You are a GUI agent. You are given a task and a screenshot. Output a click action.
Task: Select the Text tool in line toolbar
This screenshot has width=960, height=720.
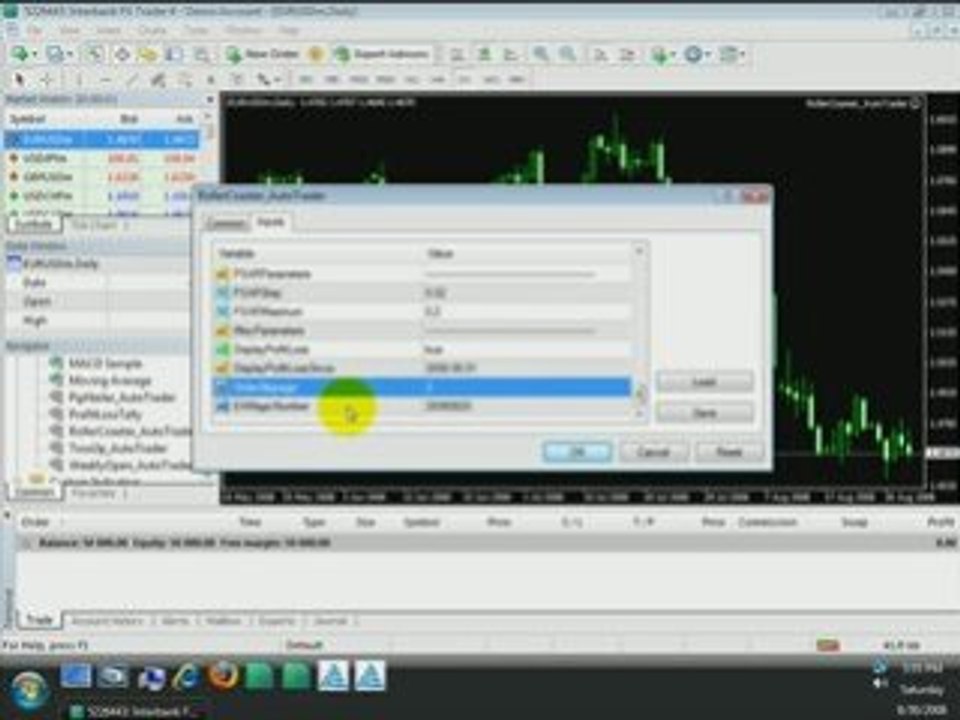coord(211,80)
